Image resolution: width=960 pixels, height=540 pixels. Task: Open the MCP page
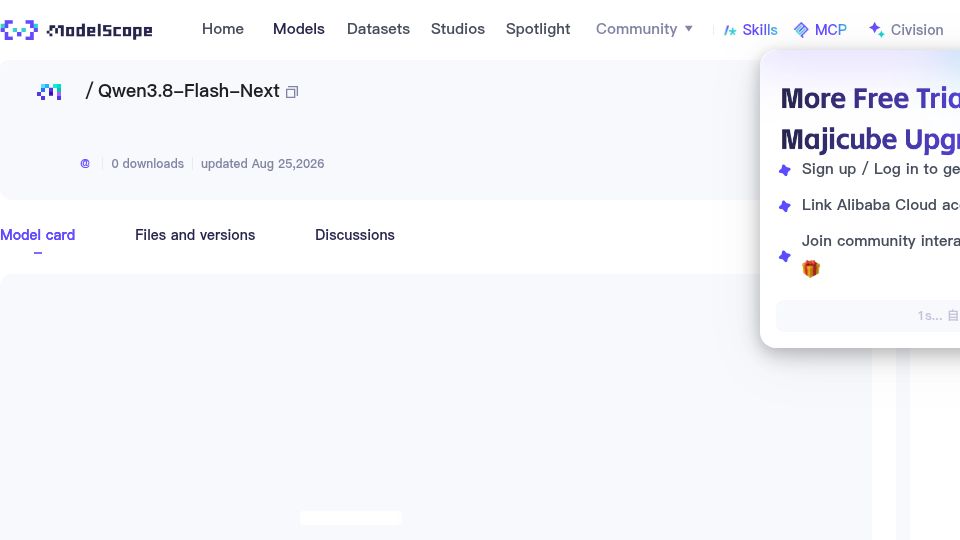(x=820, y=29)
